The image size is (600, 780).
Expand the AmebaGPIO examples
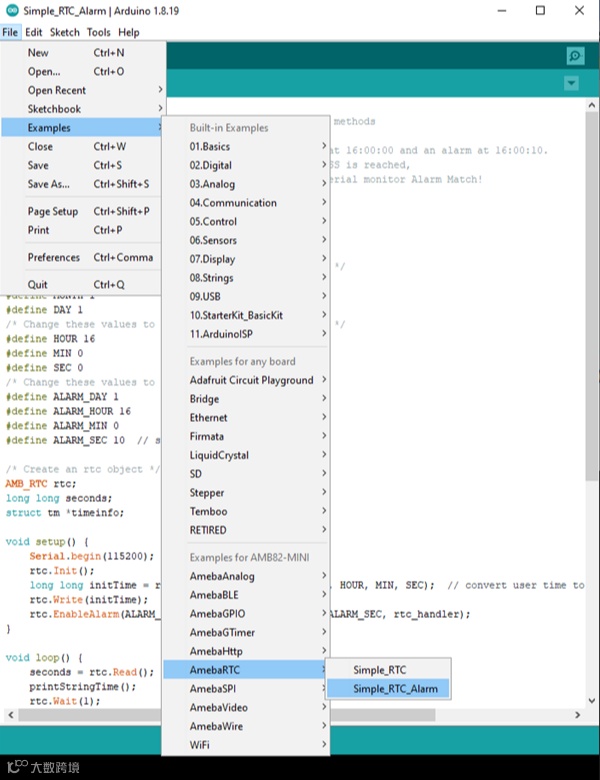click(x=246, y=613)
